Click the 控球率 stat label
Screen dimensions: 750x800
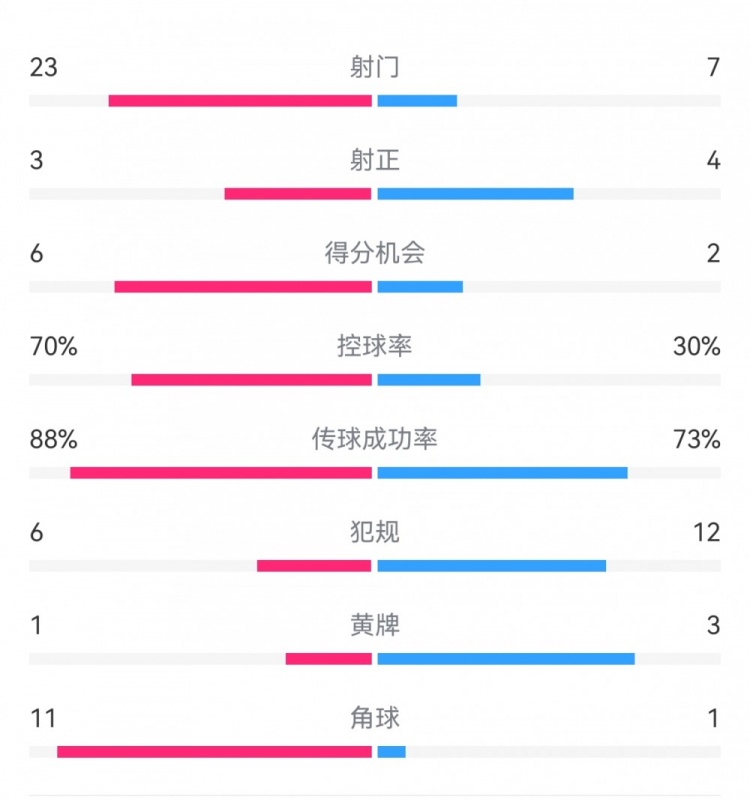pos(375,346)
